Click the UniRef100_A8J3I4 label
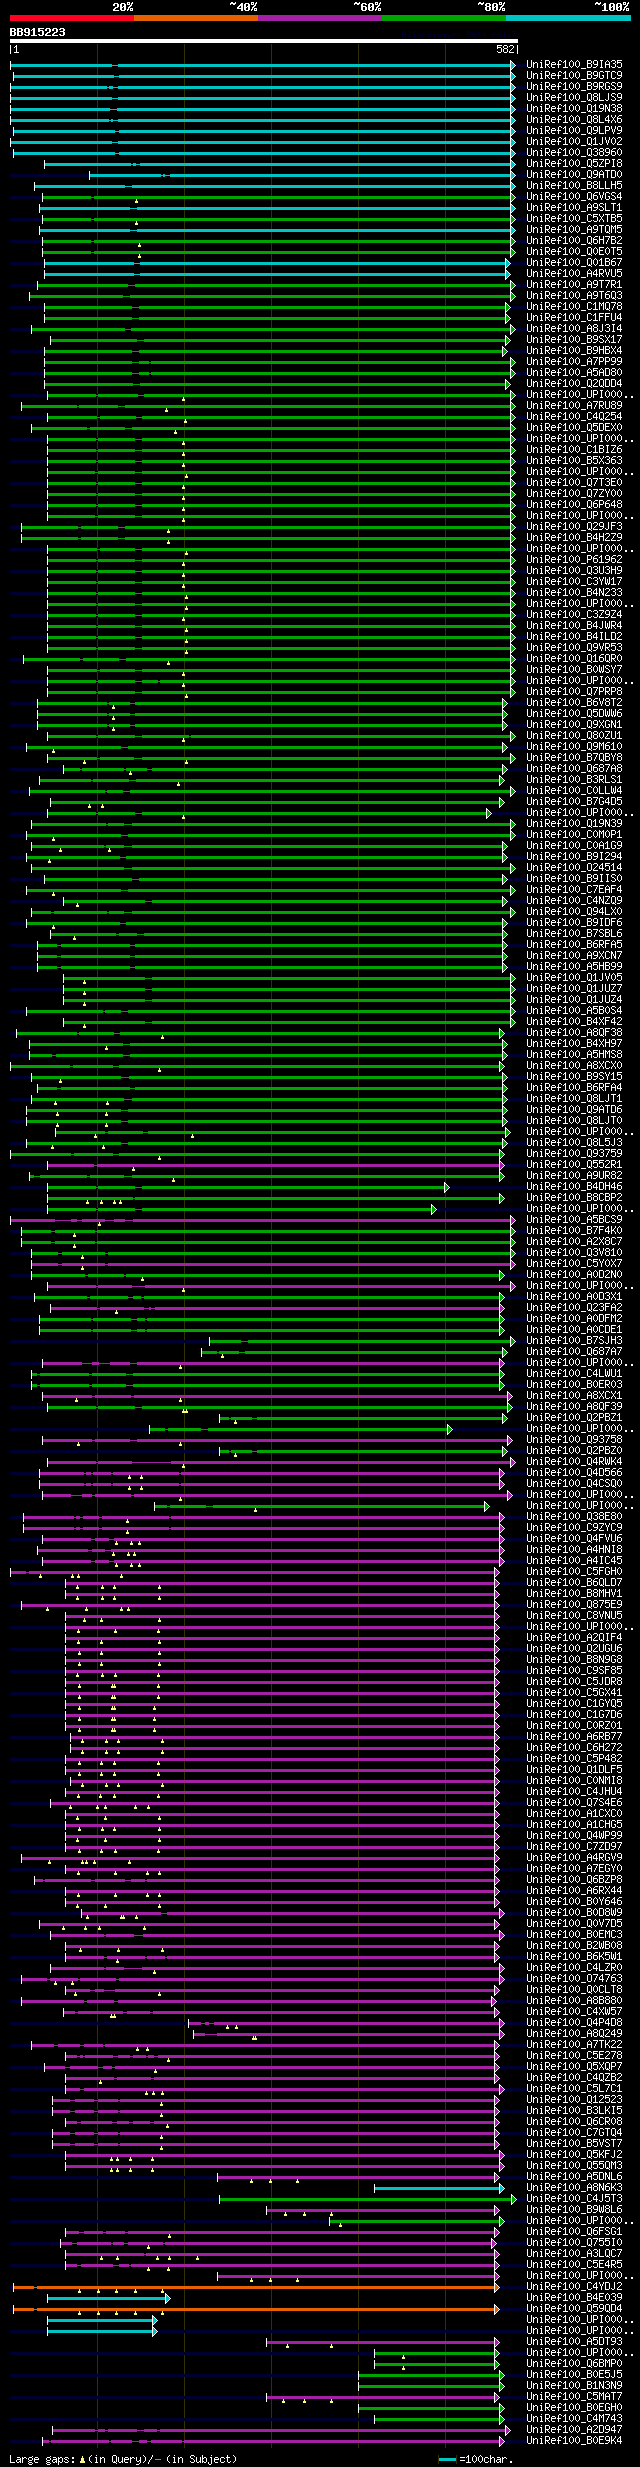 click(574, 329)
